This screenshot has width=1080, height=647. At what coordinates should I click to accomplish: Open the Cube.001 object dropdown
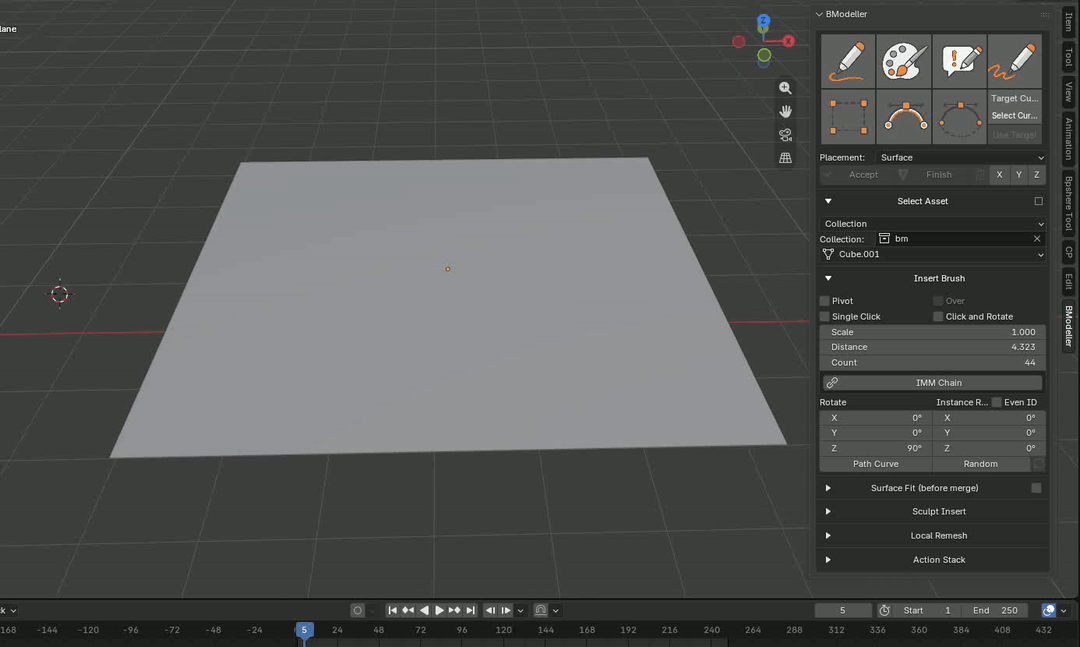(933, 254)
